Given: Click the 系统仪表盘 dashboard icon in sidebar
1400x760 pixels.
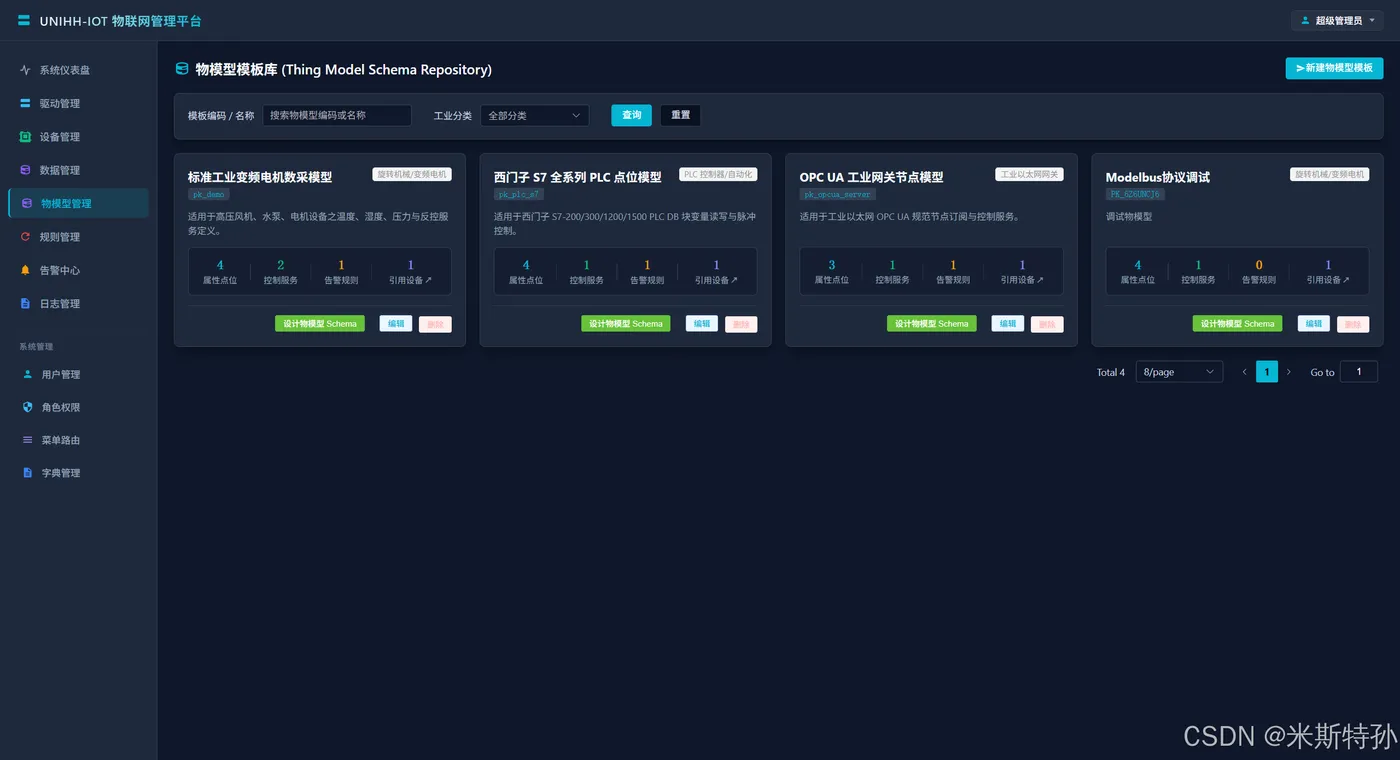Looking at the screenshot, I should [25, 70].
